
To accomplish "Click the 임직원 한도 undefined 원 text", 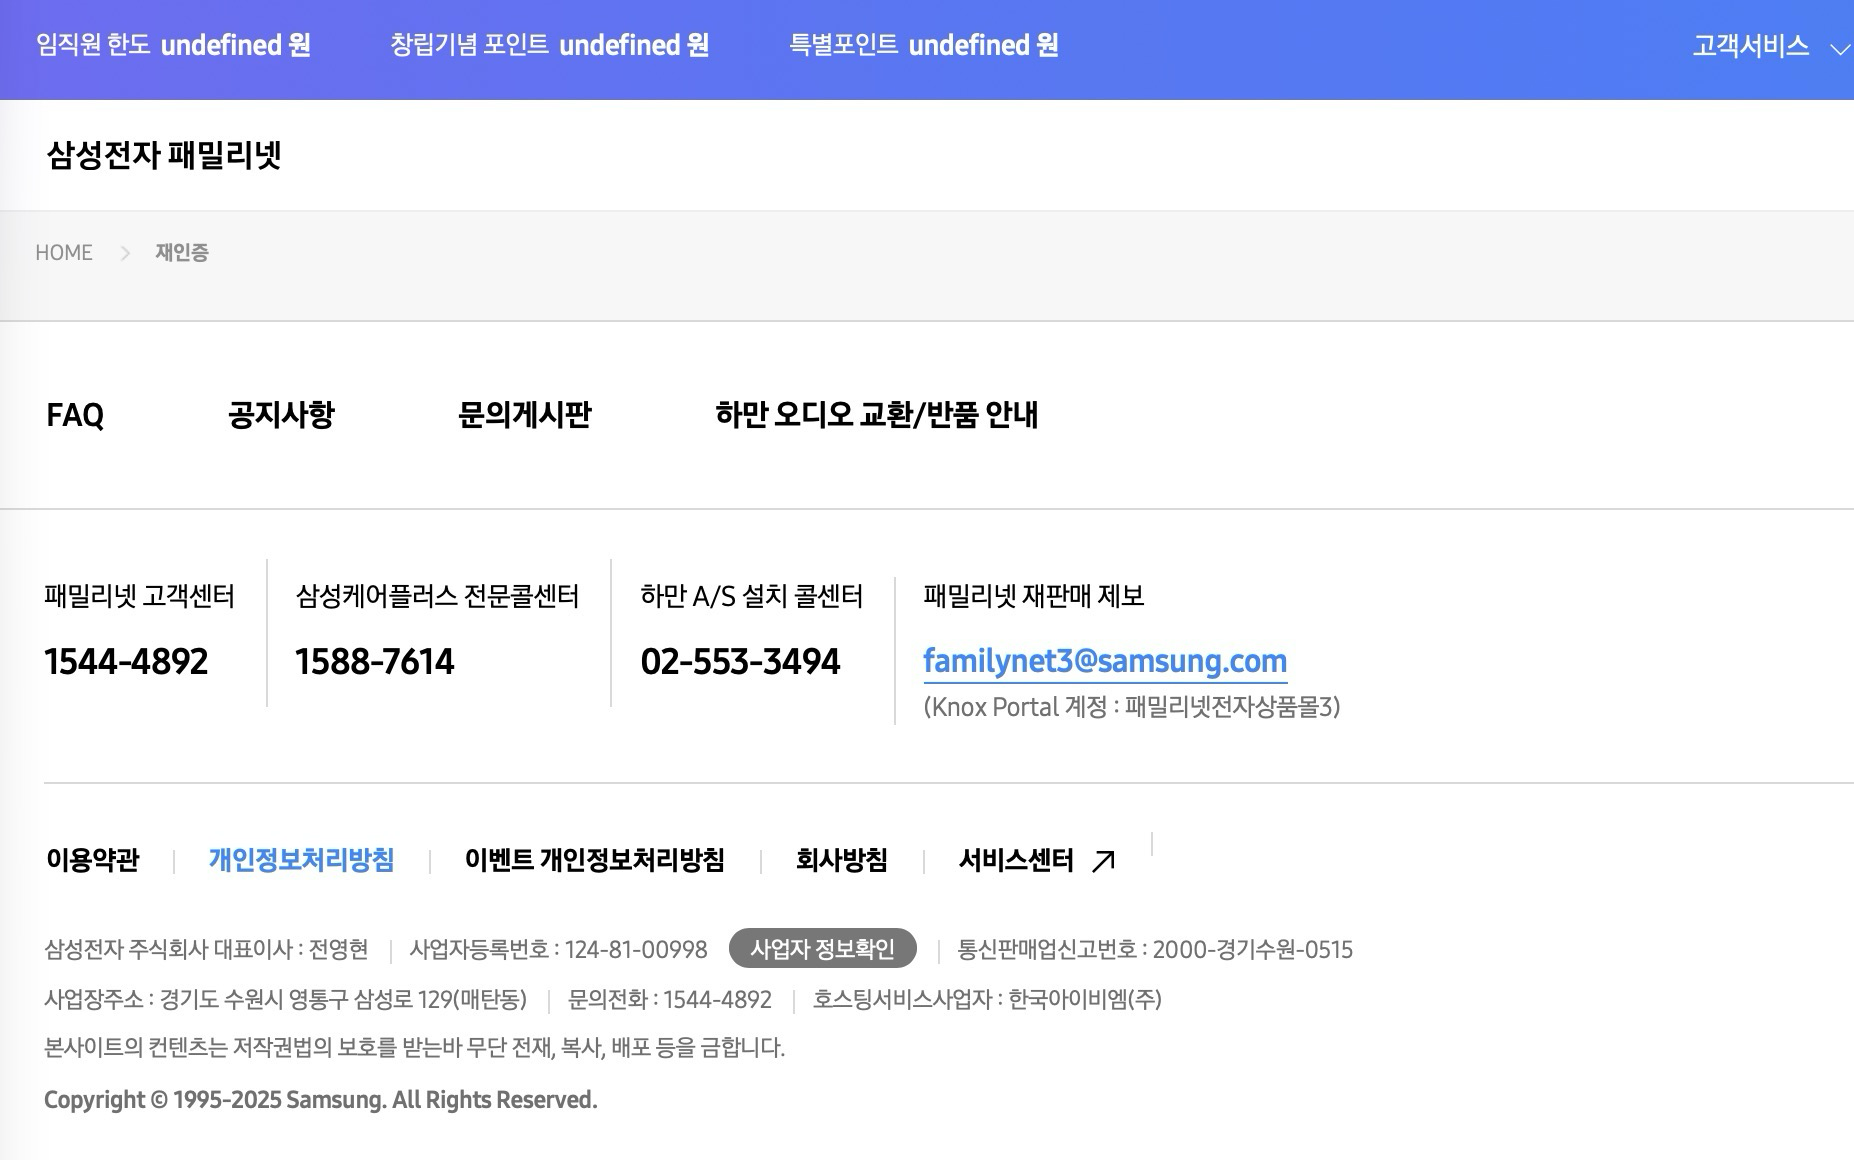I will pyautogui.click(x=173, y=46).
